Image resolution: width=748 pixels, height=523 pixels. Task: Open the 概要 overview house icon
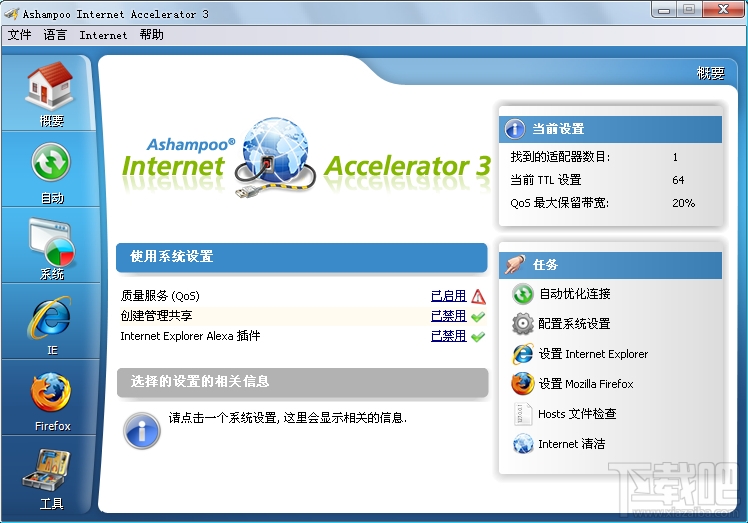[51, 86]
